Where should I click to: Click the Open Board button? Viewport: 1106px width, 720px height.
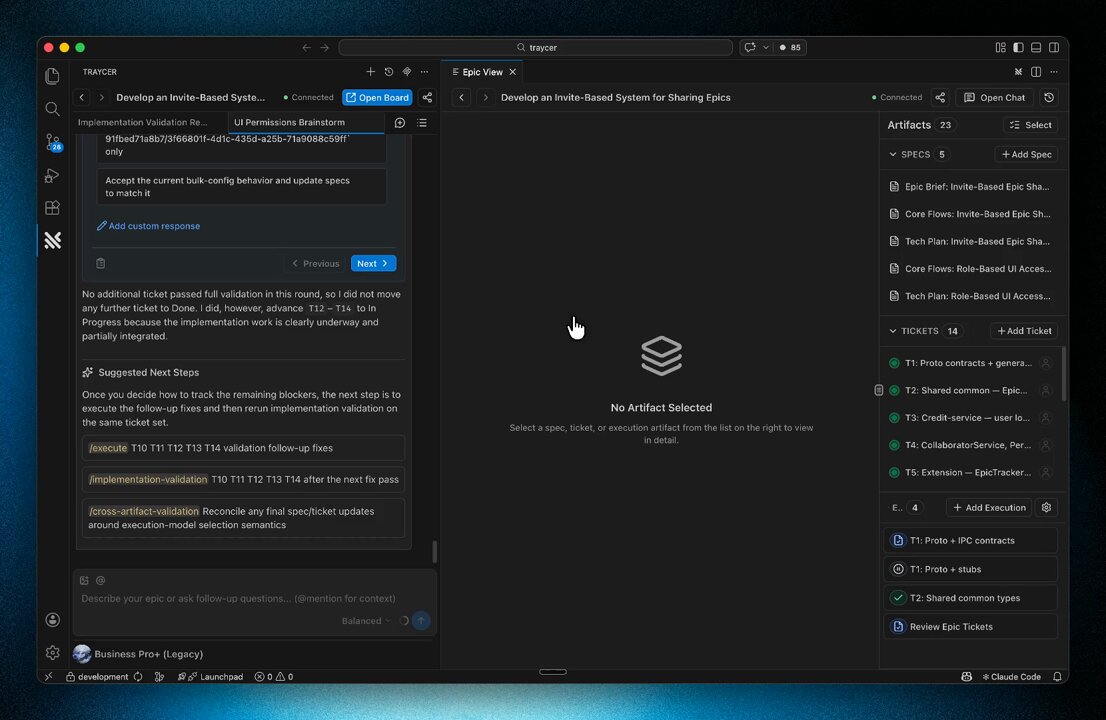tap(377, 97)
